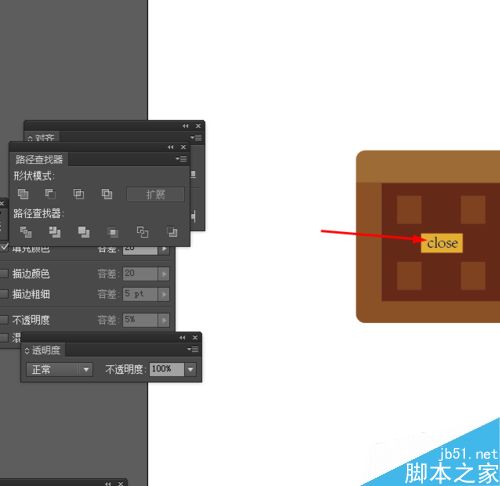Select the 路径查找器 tab

(39, 159)
